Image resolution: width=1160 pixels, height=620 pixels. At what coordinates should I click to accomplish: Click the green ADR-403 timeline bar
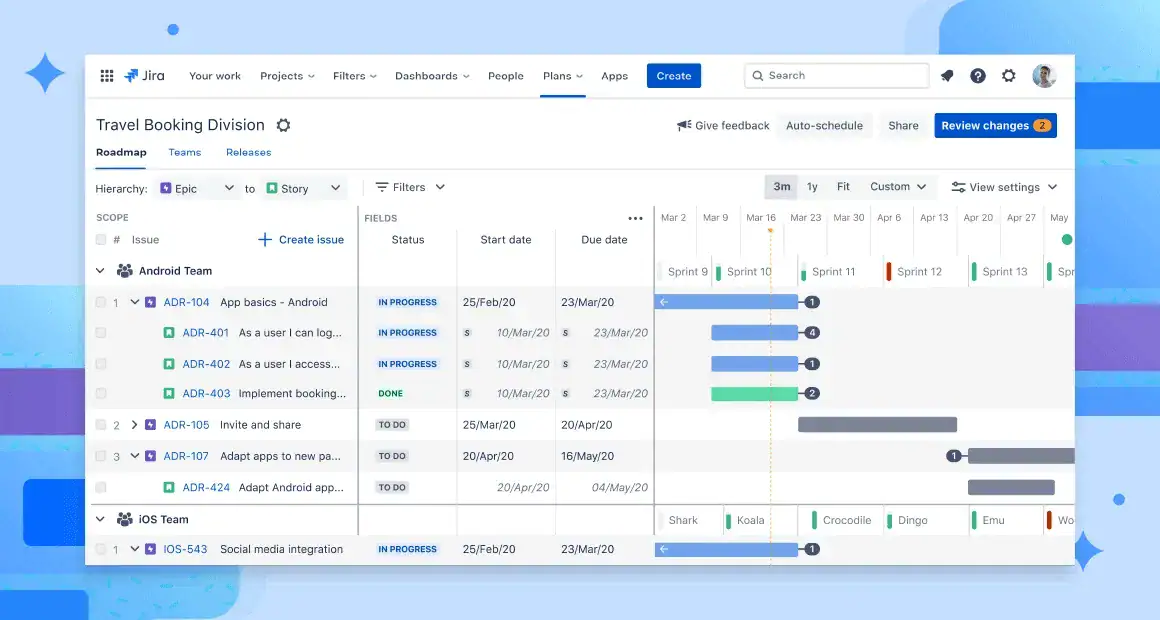click(755, 394)
